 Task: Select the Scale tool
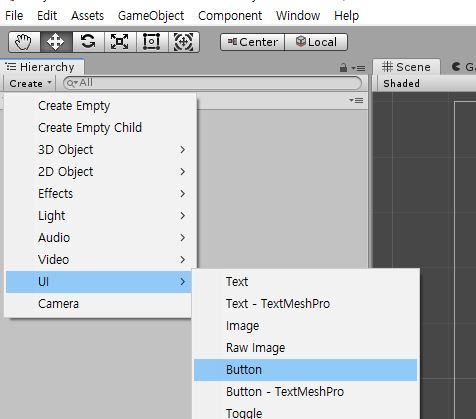[120, 42]
